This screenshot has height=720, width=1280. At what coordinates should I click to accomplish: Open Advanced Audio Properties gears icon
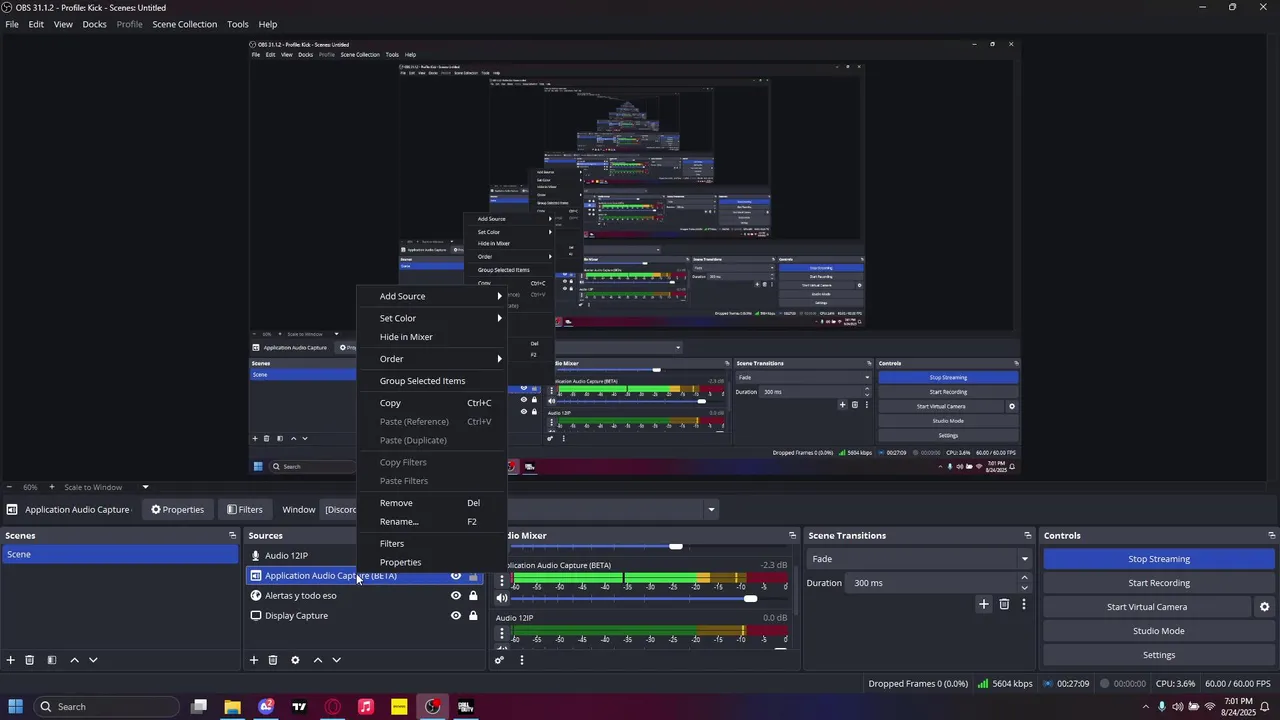pyautogui.click(x=500, y=660)
